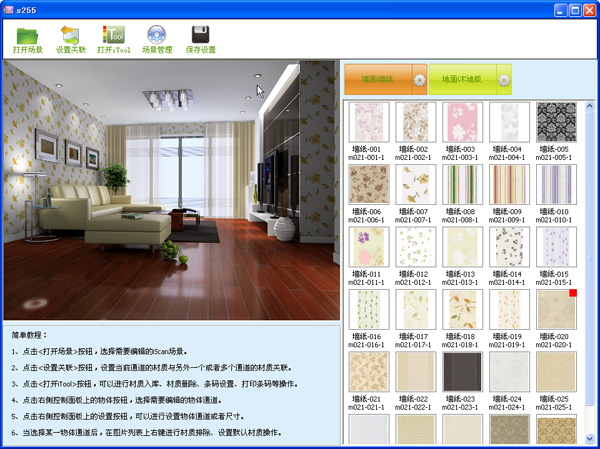Apply wallpaper thumbnail 墙纸-014
600x449 pixels.
(x=509, y=247)
